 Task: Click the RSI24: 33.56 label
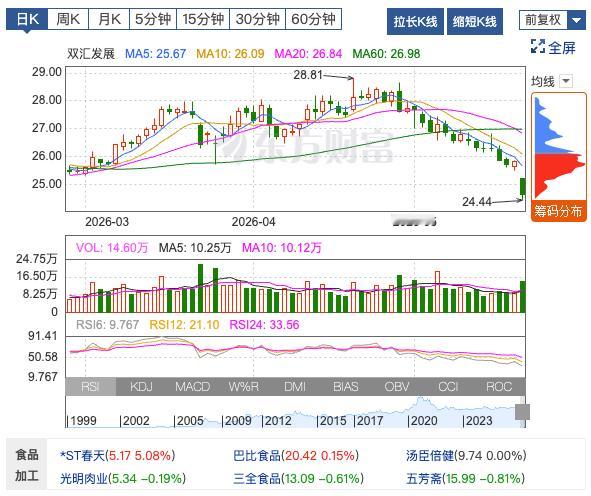(x=264, y=325)
